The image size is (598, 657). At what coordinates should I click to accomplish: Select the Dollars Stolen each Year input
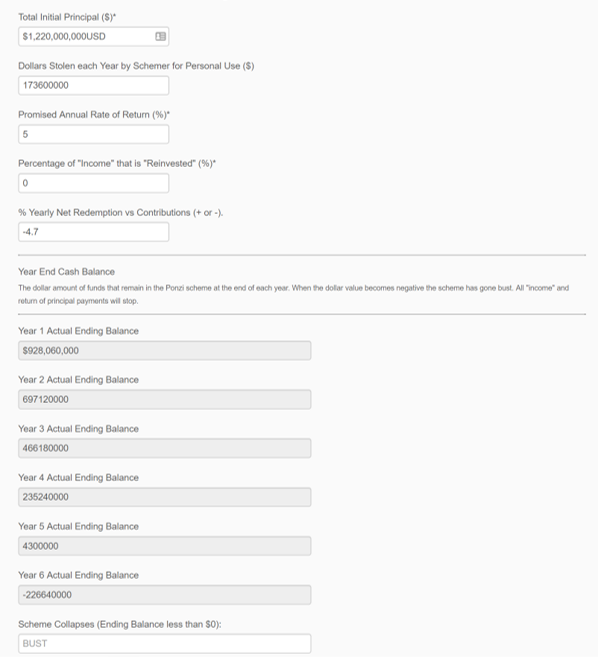click(x=93, y=85)
